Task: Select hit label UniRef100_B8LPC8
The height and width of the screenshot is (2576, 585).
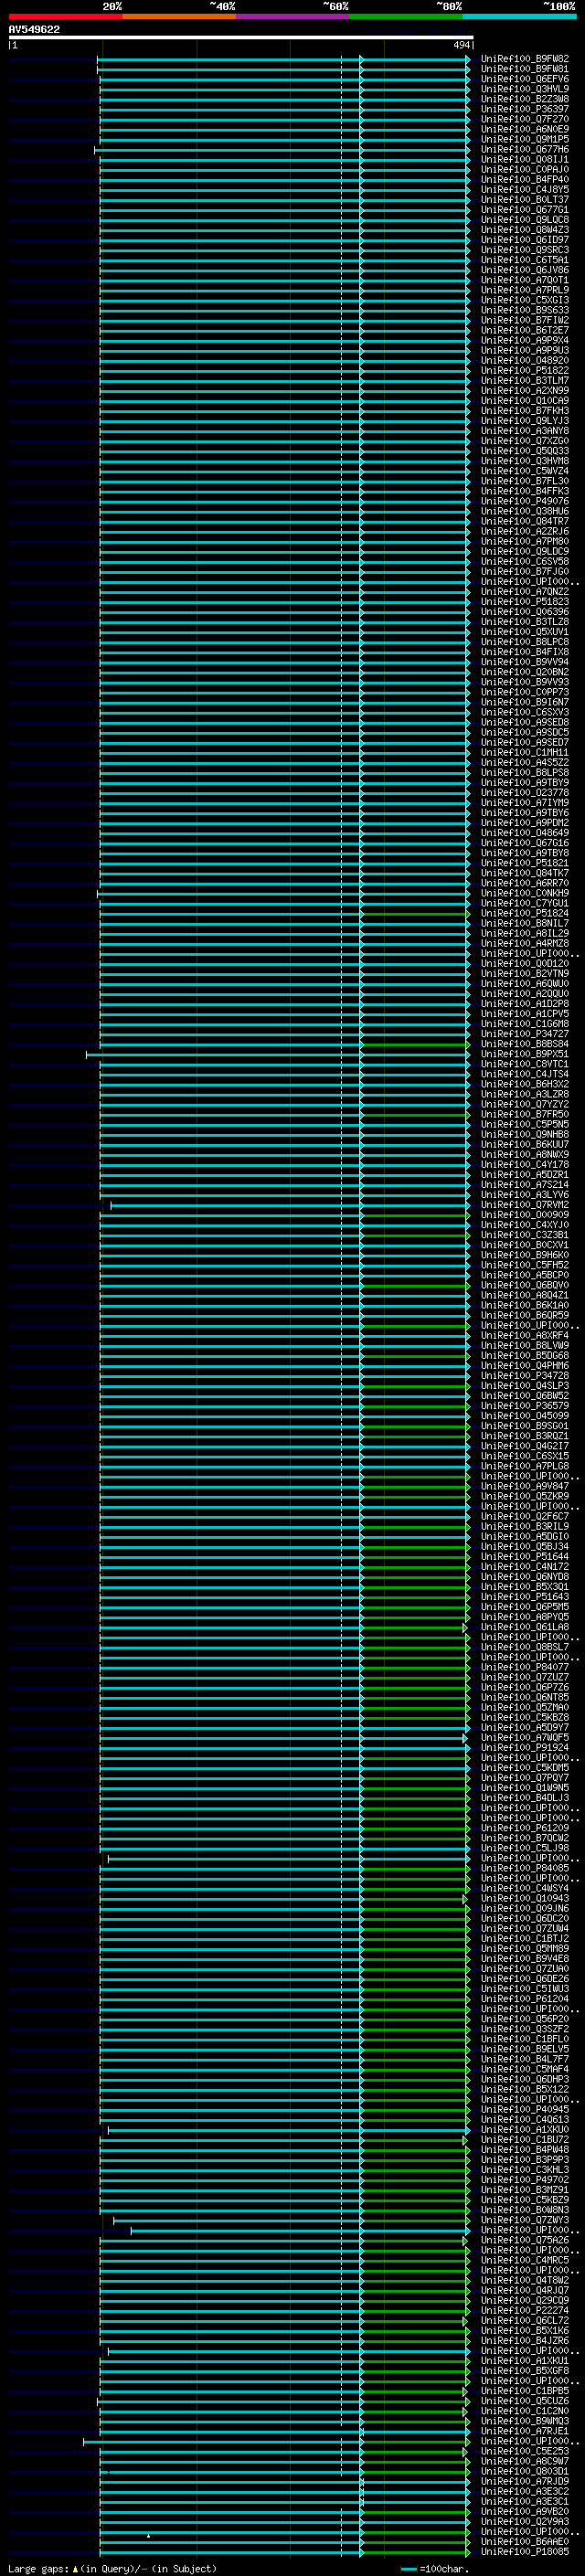Action: (524, 642)
